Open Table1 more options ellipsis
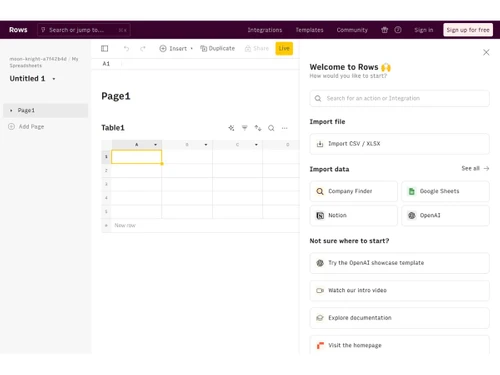 pyautogui.click(x=284, y=128)
